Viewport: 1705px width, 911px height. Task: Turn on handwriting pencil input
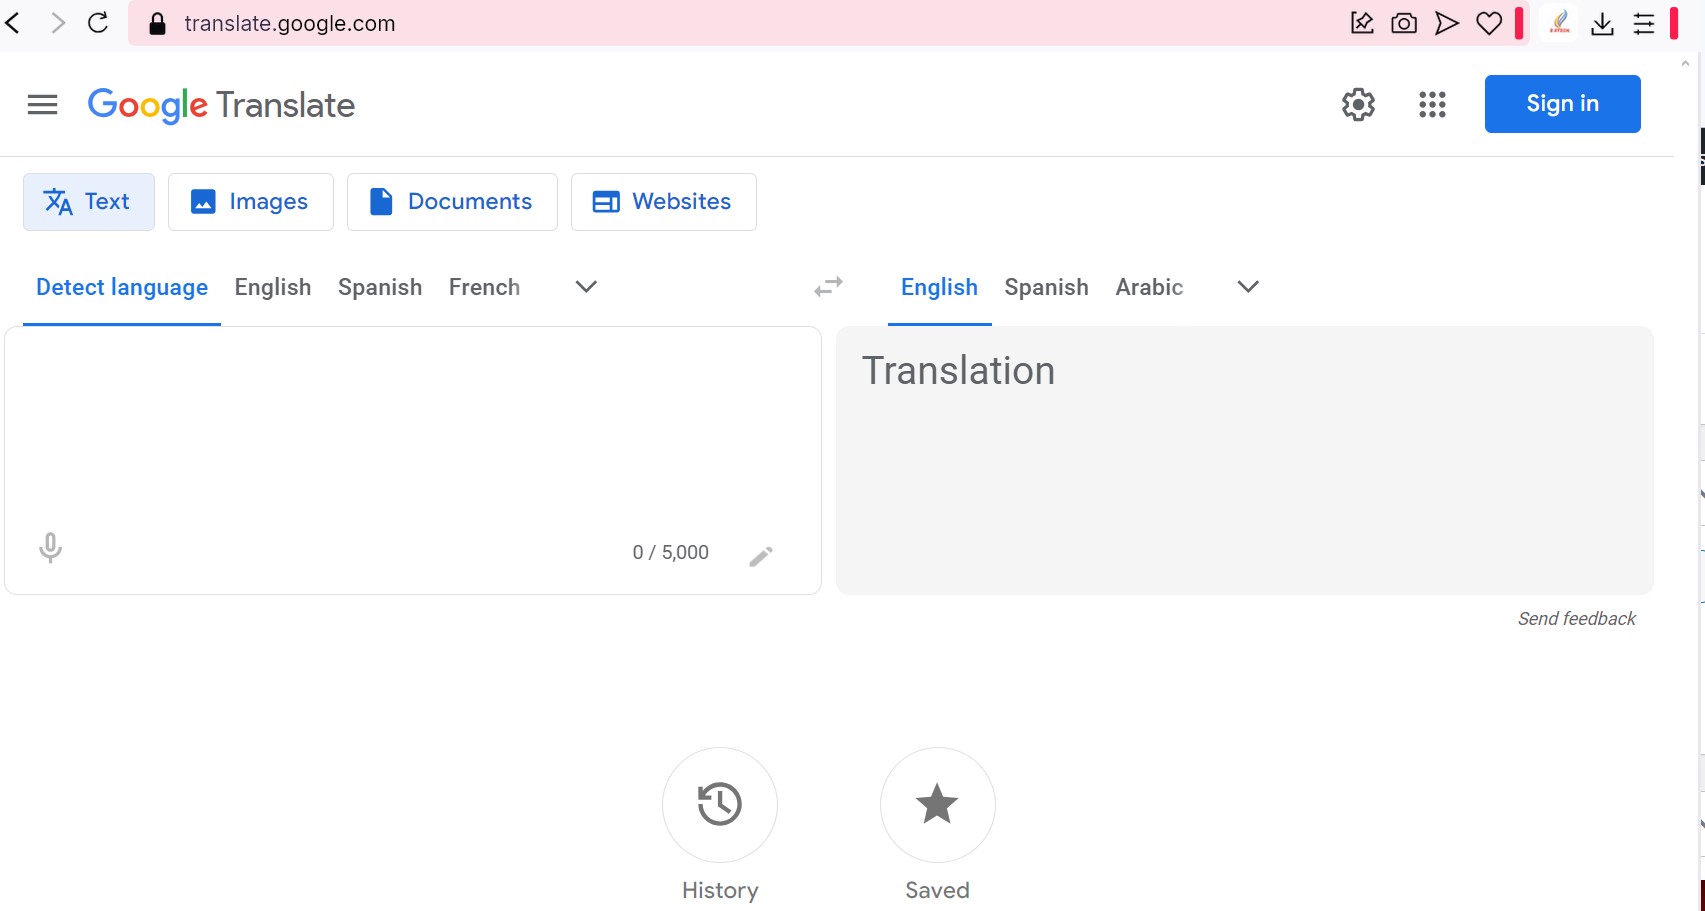click(760, 556)
